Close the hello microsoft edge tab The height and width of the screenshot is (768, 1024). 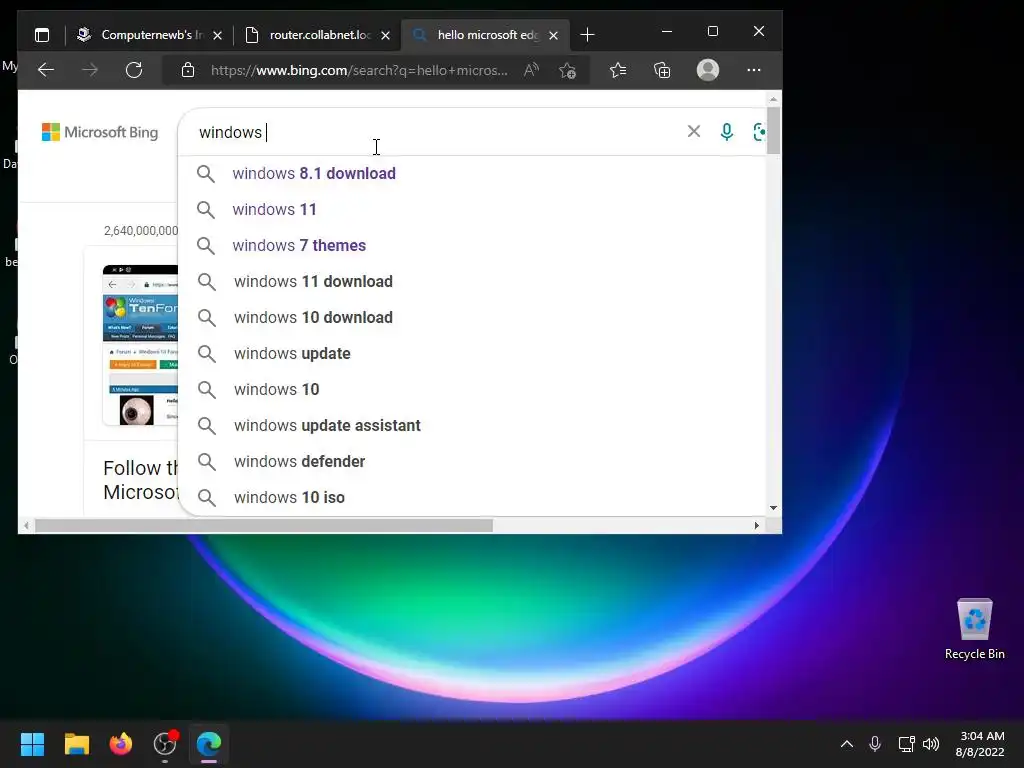pyautogui.click(x=554, y=35)
